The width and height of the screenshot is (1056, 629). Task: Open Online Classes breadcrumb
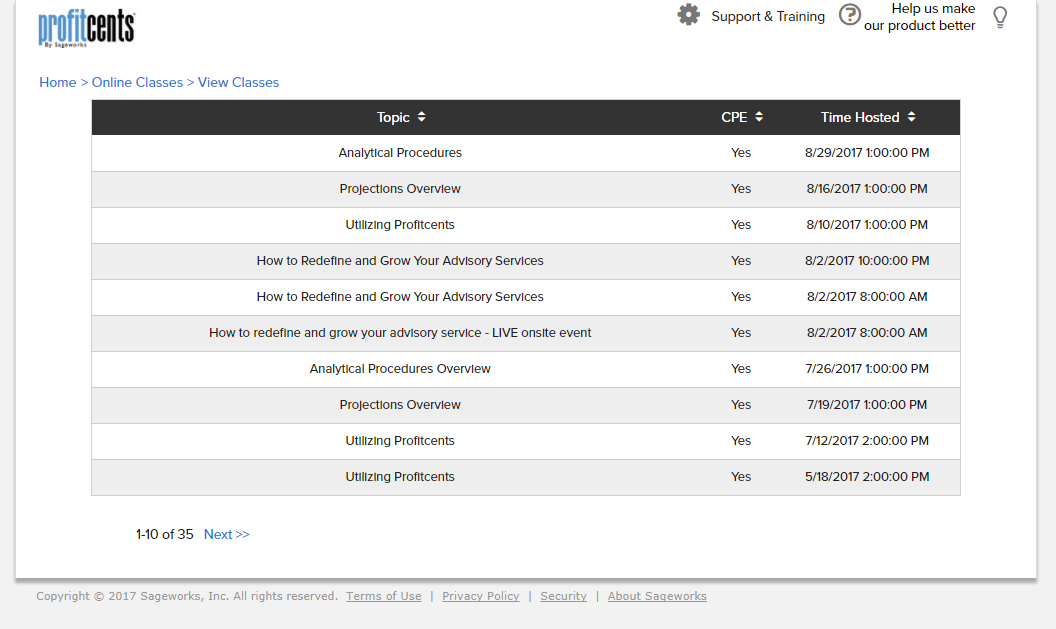(137, 82)
